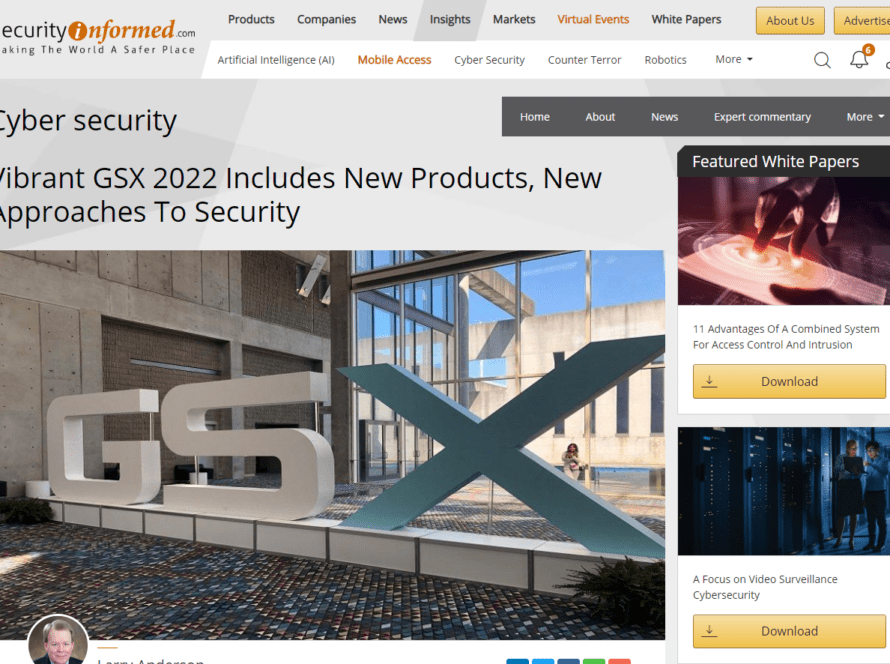The height and width of the screenshot is (664, 890).
Task: Open the Products menu
Action: tap(251, 19)
